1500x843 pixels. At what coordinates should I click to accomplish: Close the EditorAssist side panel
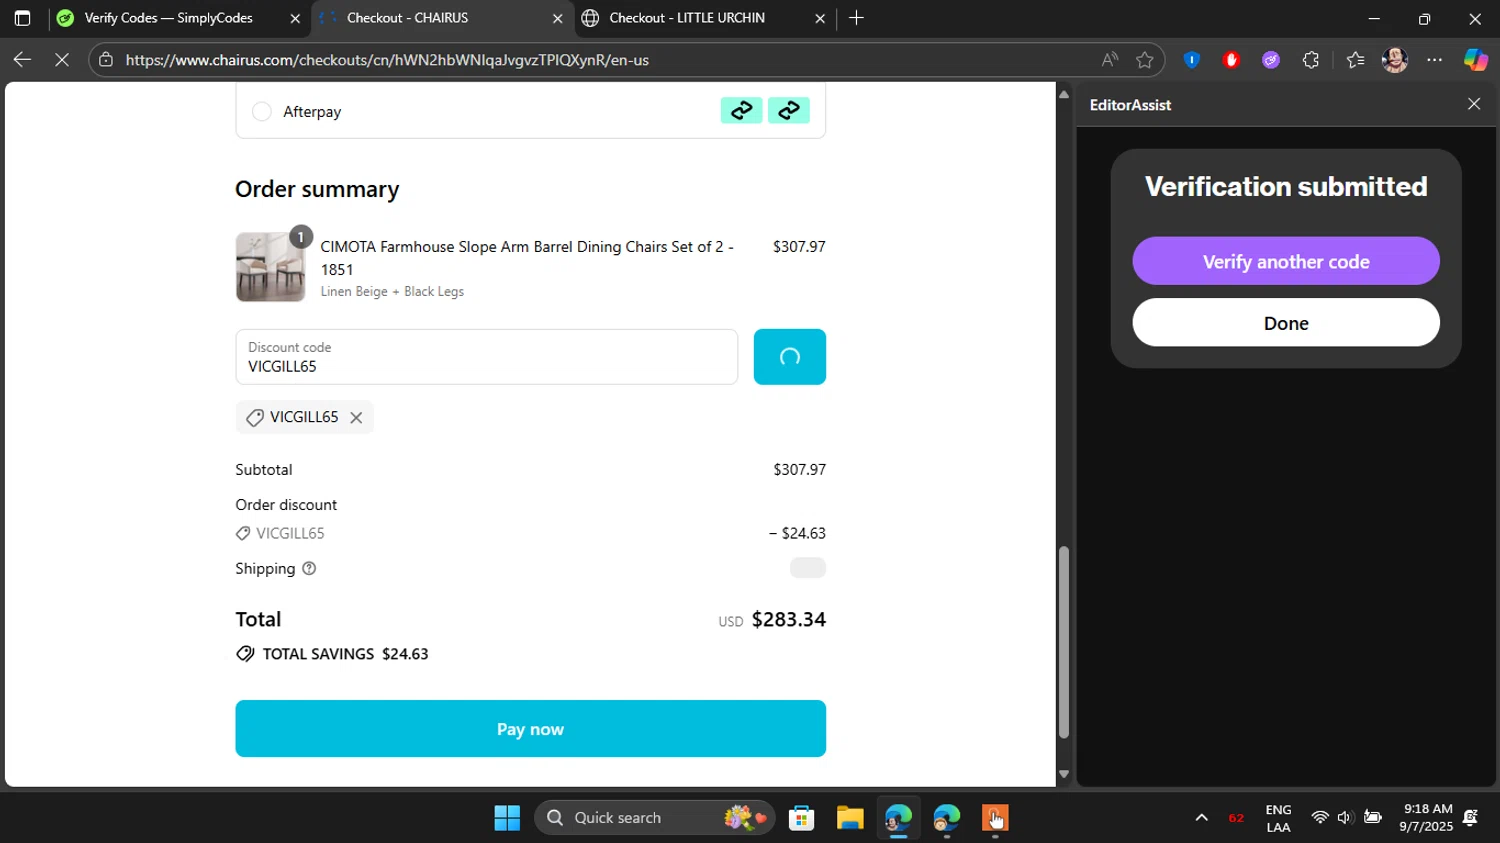1474,104
